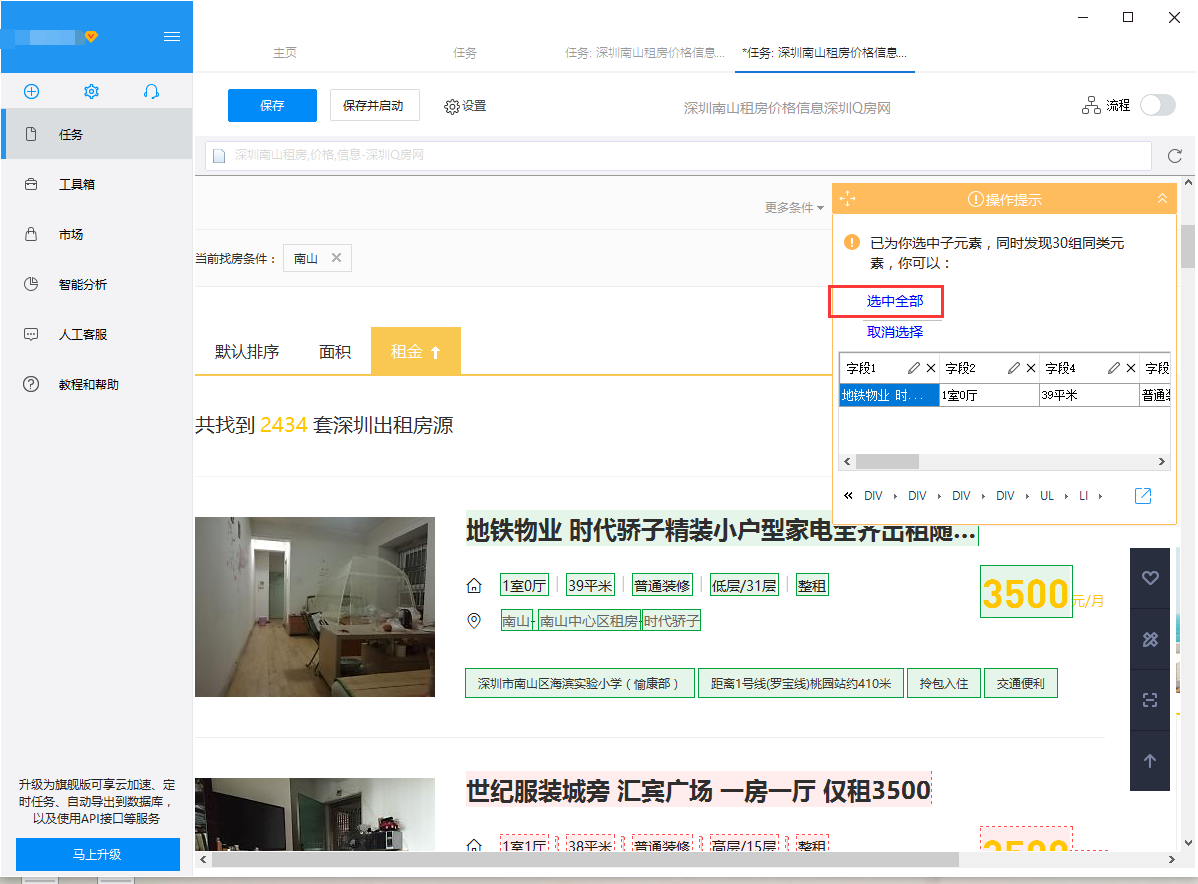Select the LI breadcrumb element
The image size is (1198, 884).
1083,496
